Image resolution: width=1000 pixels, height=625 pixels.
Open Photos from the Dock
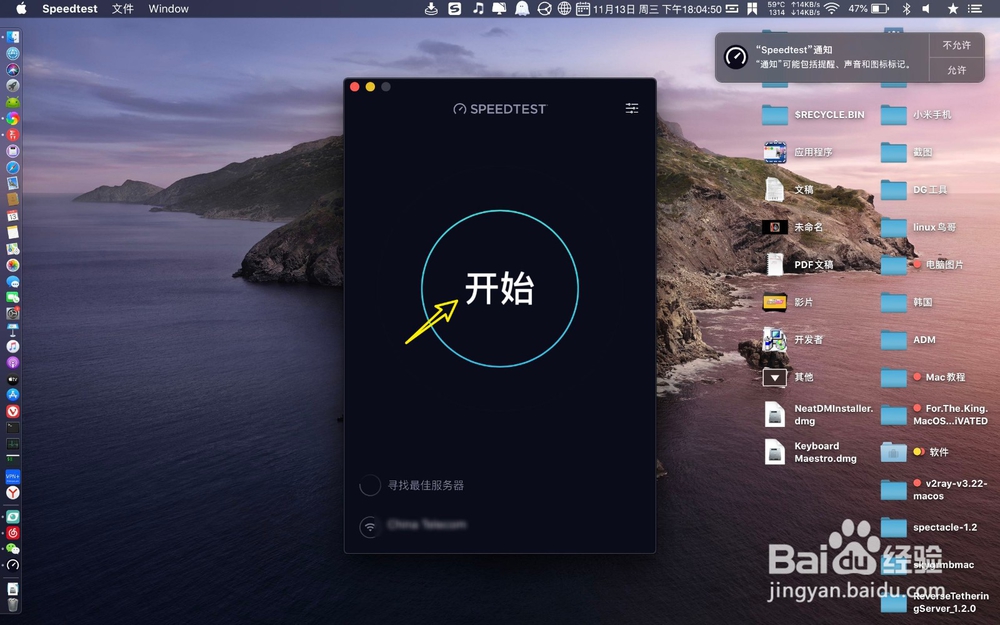click(x=13, y=265)
